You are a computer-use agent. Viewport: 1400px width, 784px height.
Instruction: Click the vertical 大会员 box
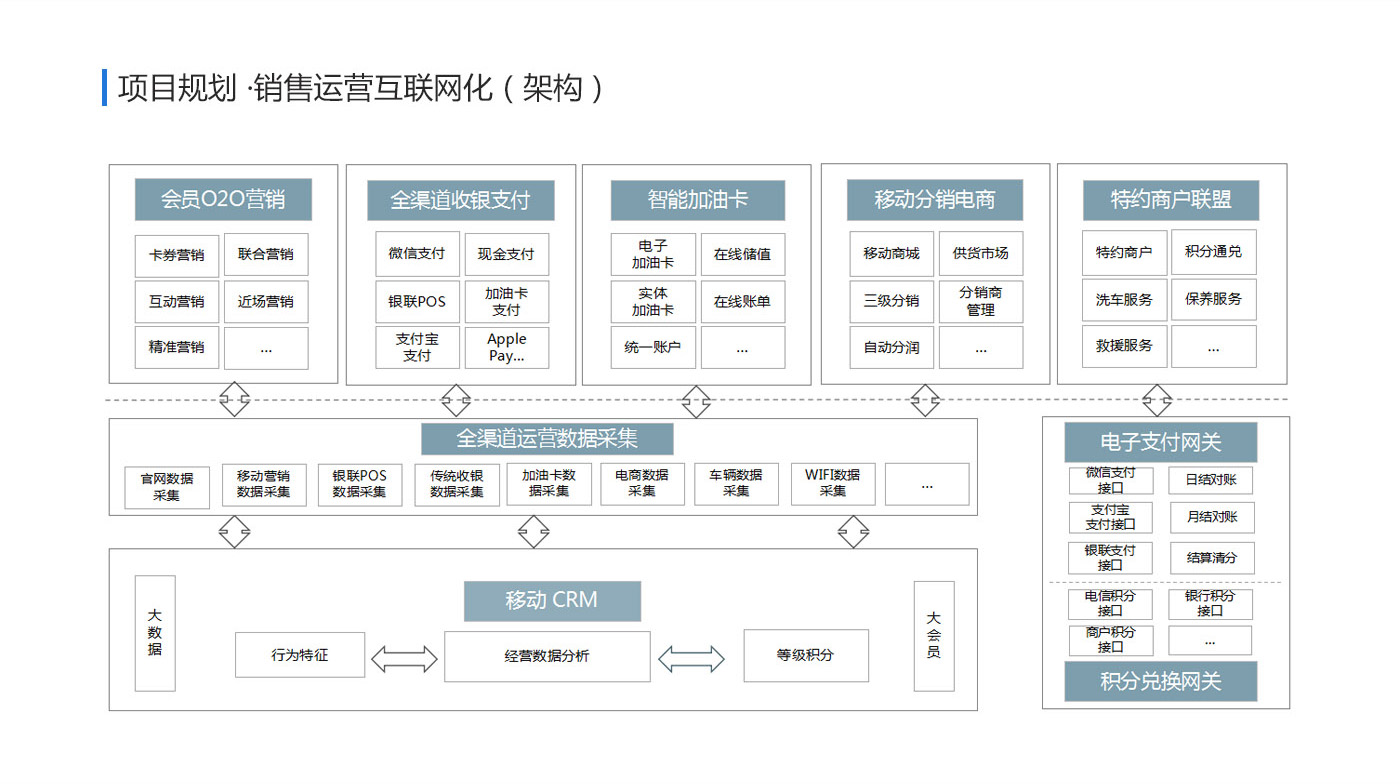[934, 636]
